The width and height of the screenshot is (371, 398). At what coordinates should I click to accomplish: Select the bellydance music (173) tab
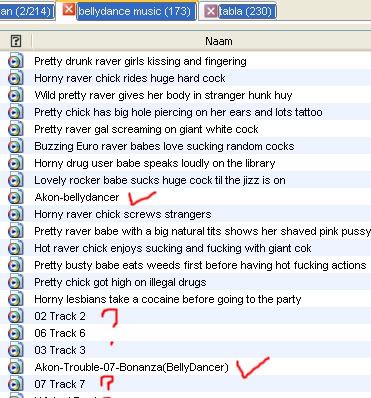click(136, 12)
